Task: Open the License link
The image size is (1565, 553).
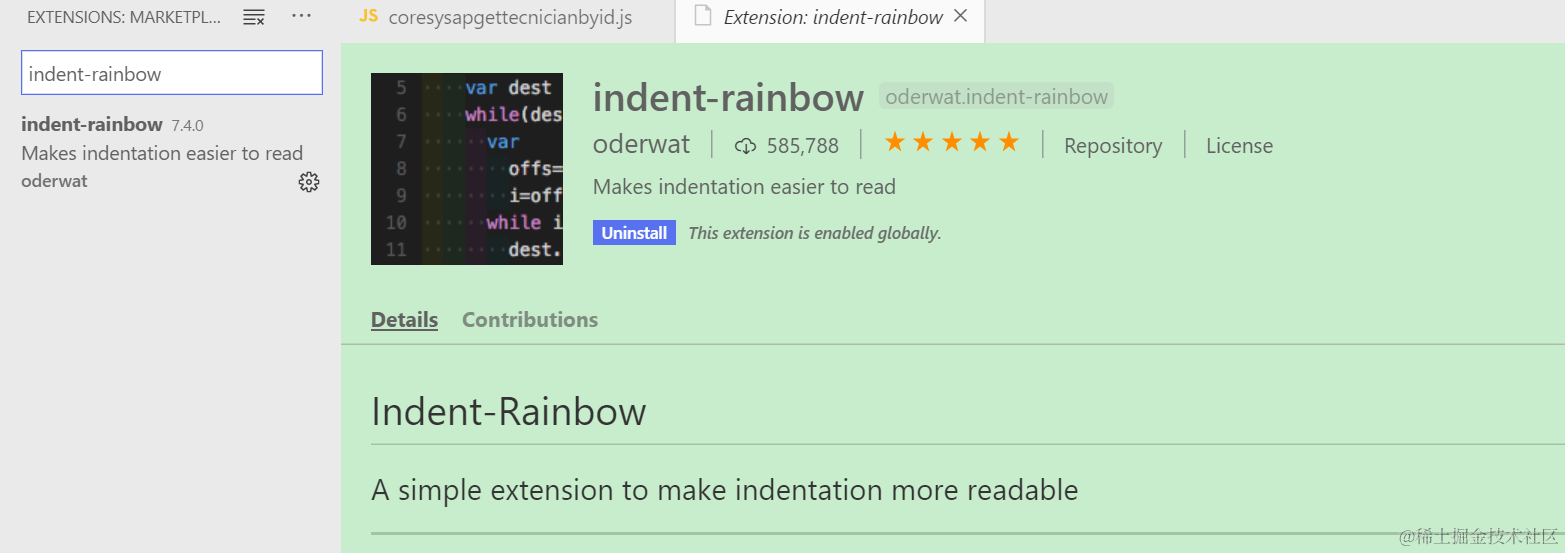Action: pyautogui.click(x=1239, y=146)
